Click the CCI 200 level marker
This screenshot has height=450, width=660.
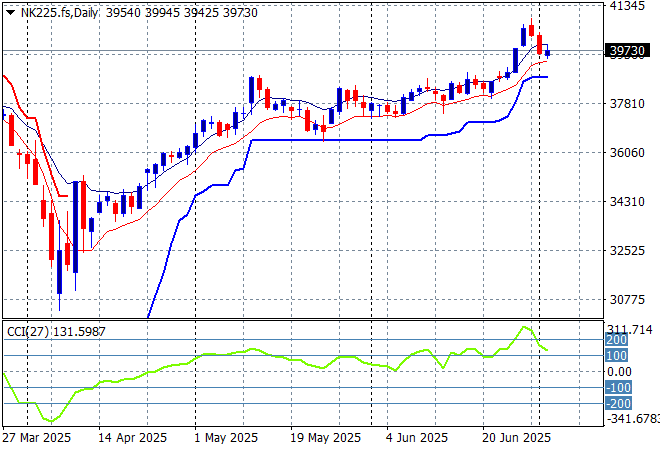(x=617, y=340)
